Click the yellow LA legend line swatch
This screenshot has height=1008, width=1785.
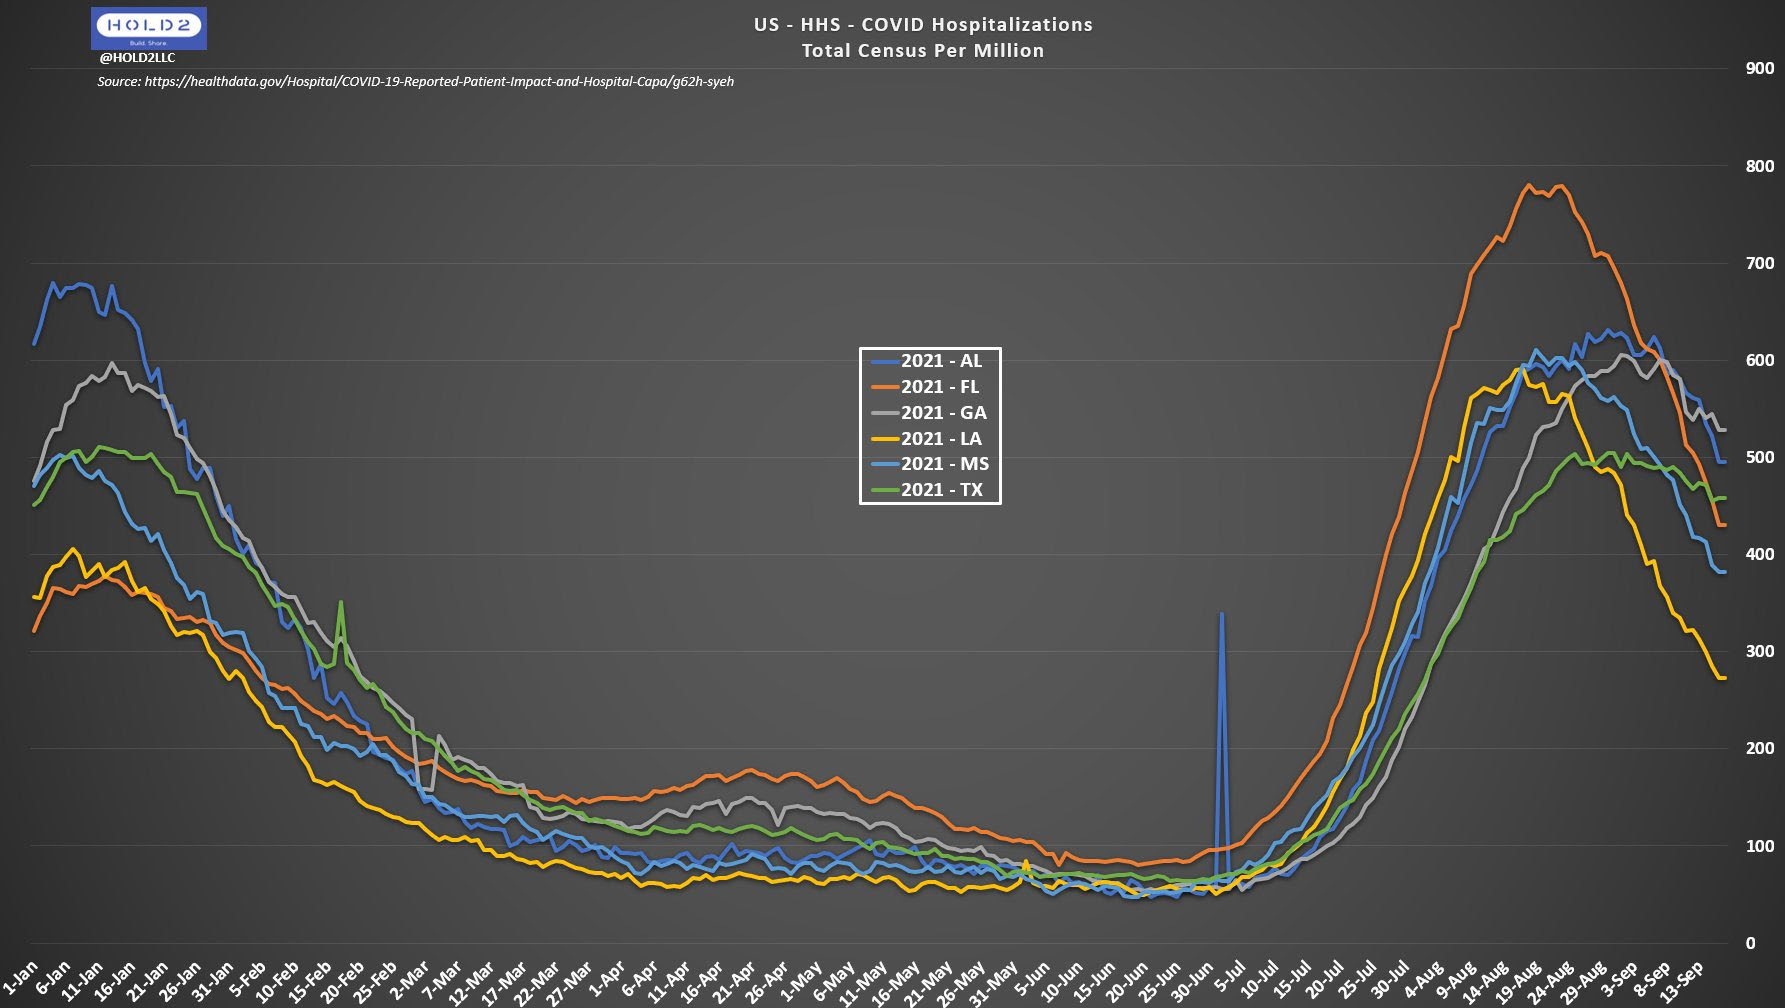(x=885, y=439)
